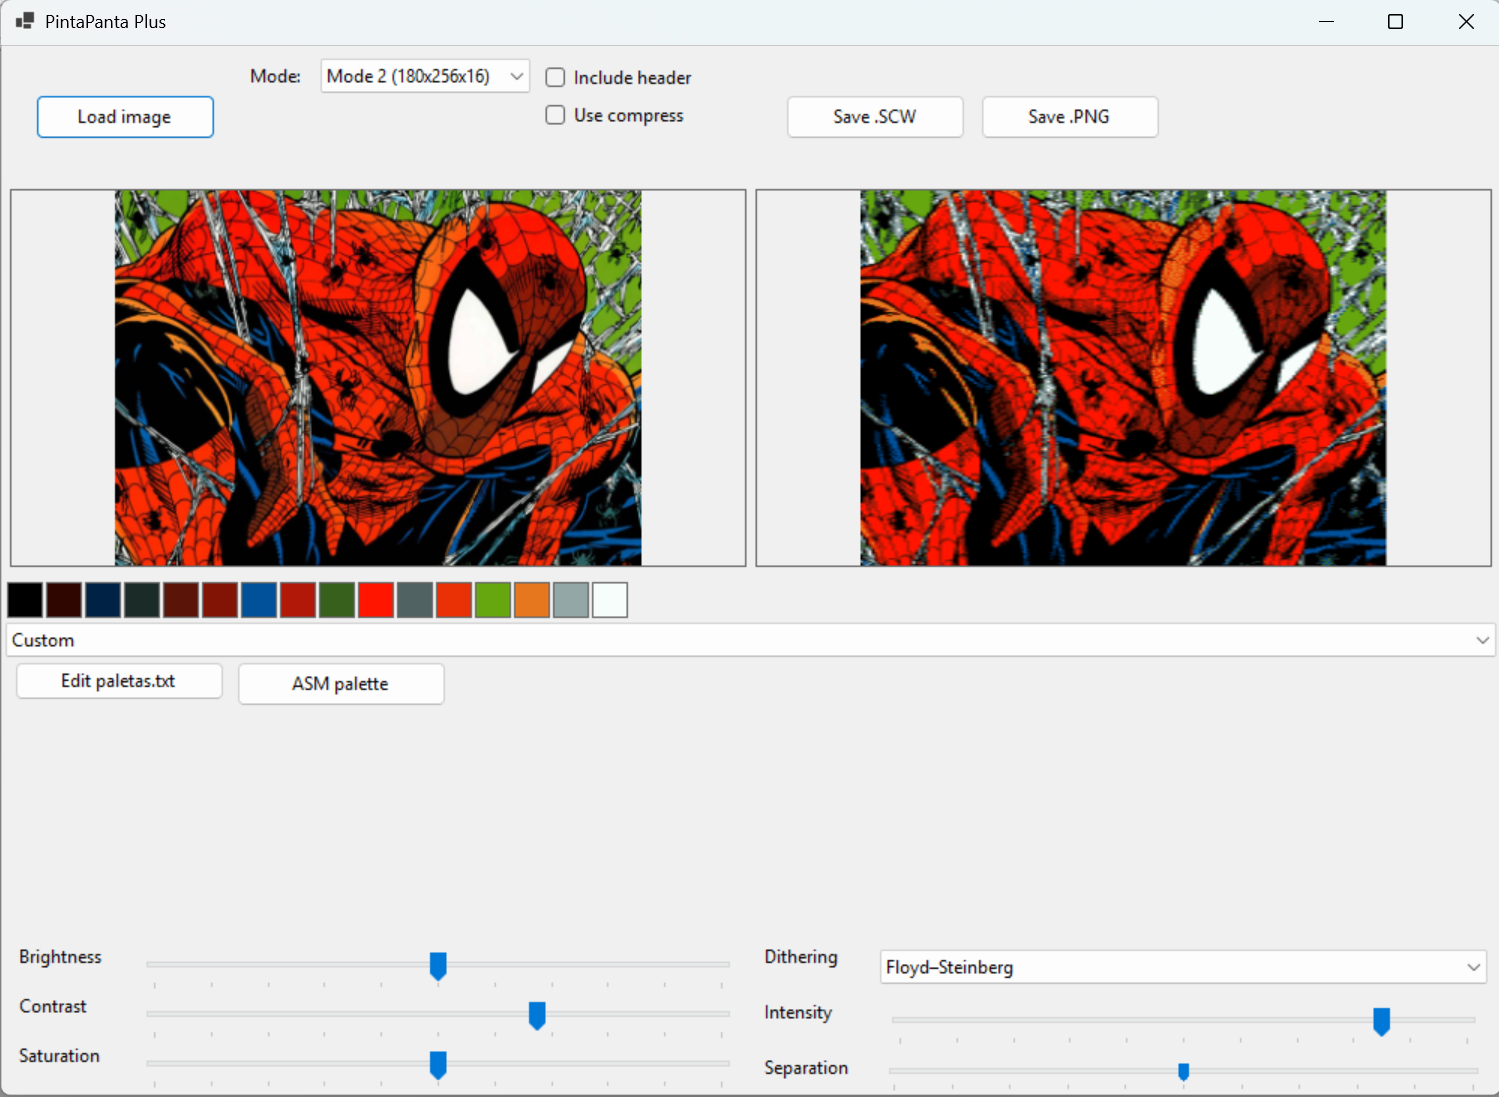
Task: Click the Separation slider handle
Action: tap(1184, 1072)
